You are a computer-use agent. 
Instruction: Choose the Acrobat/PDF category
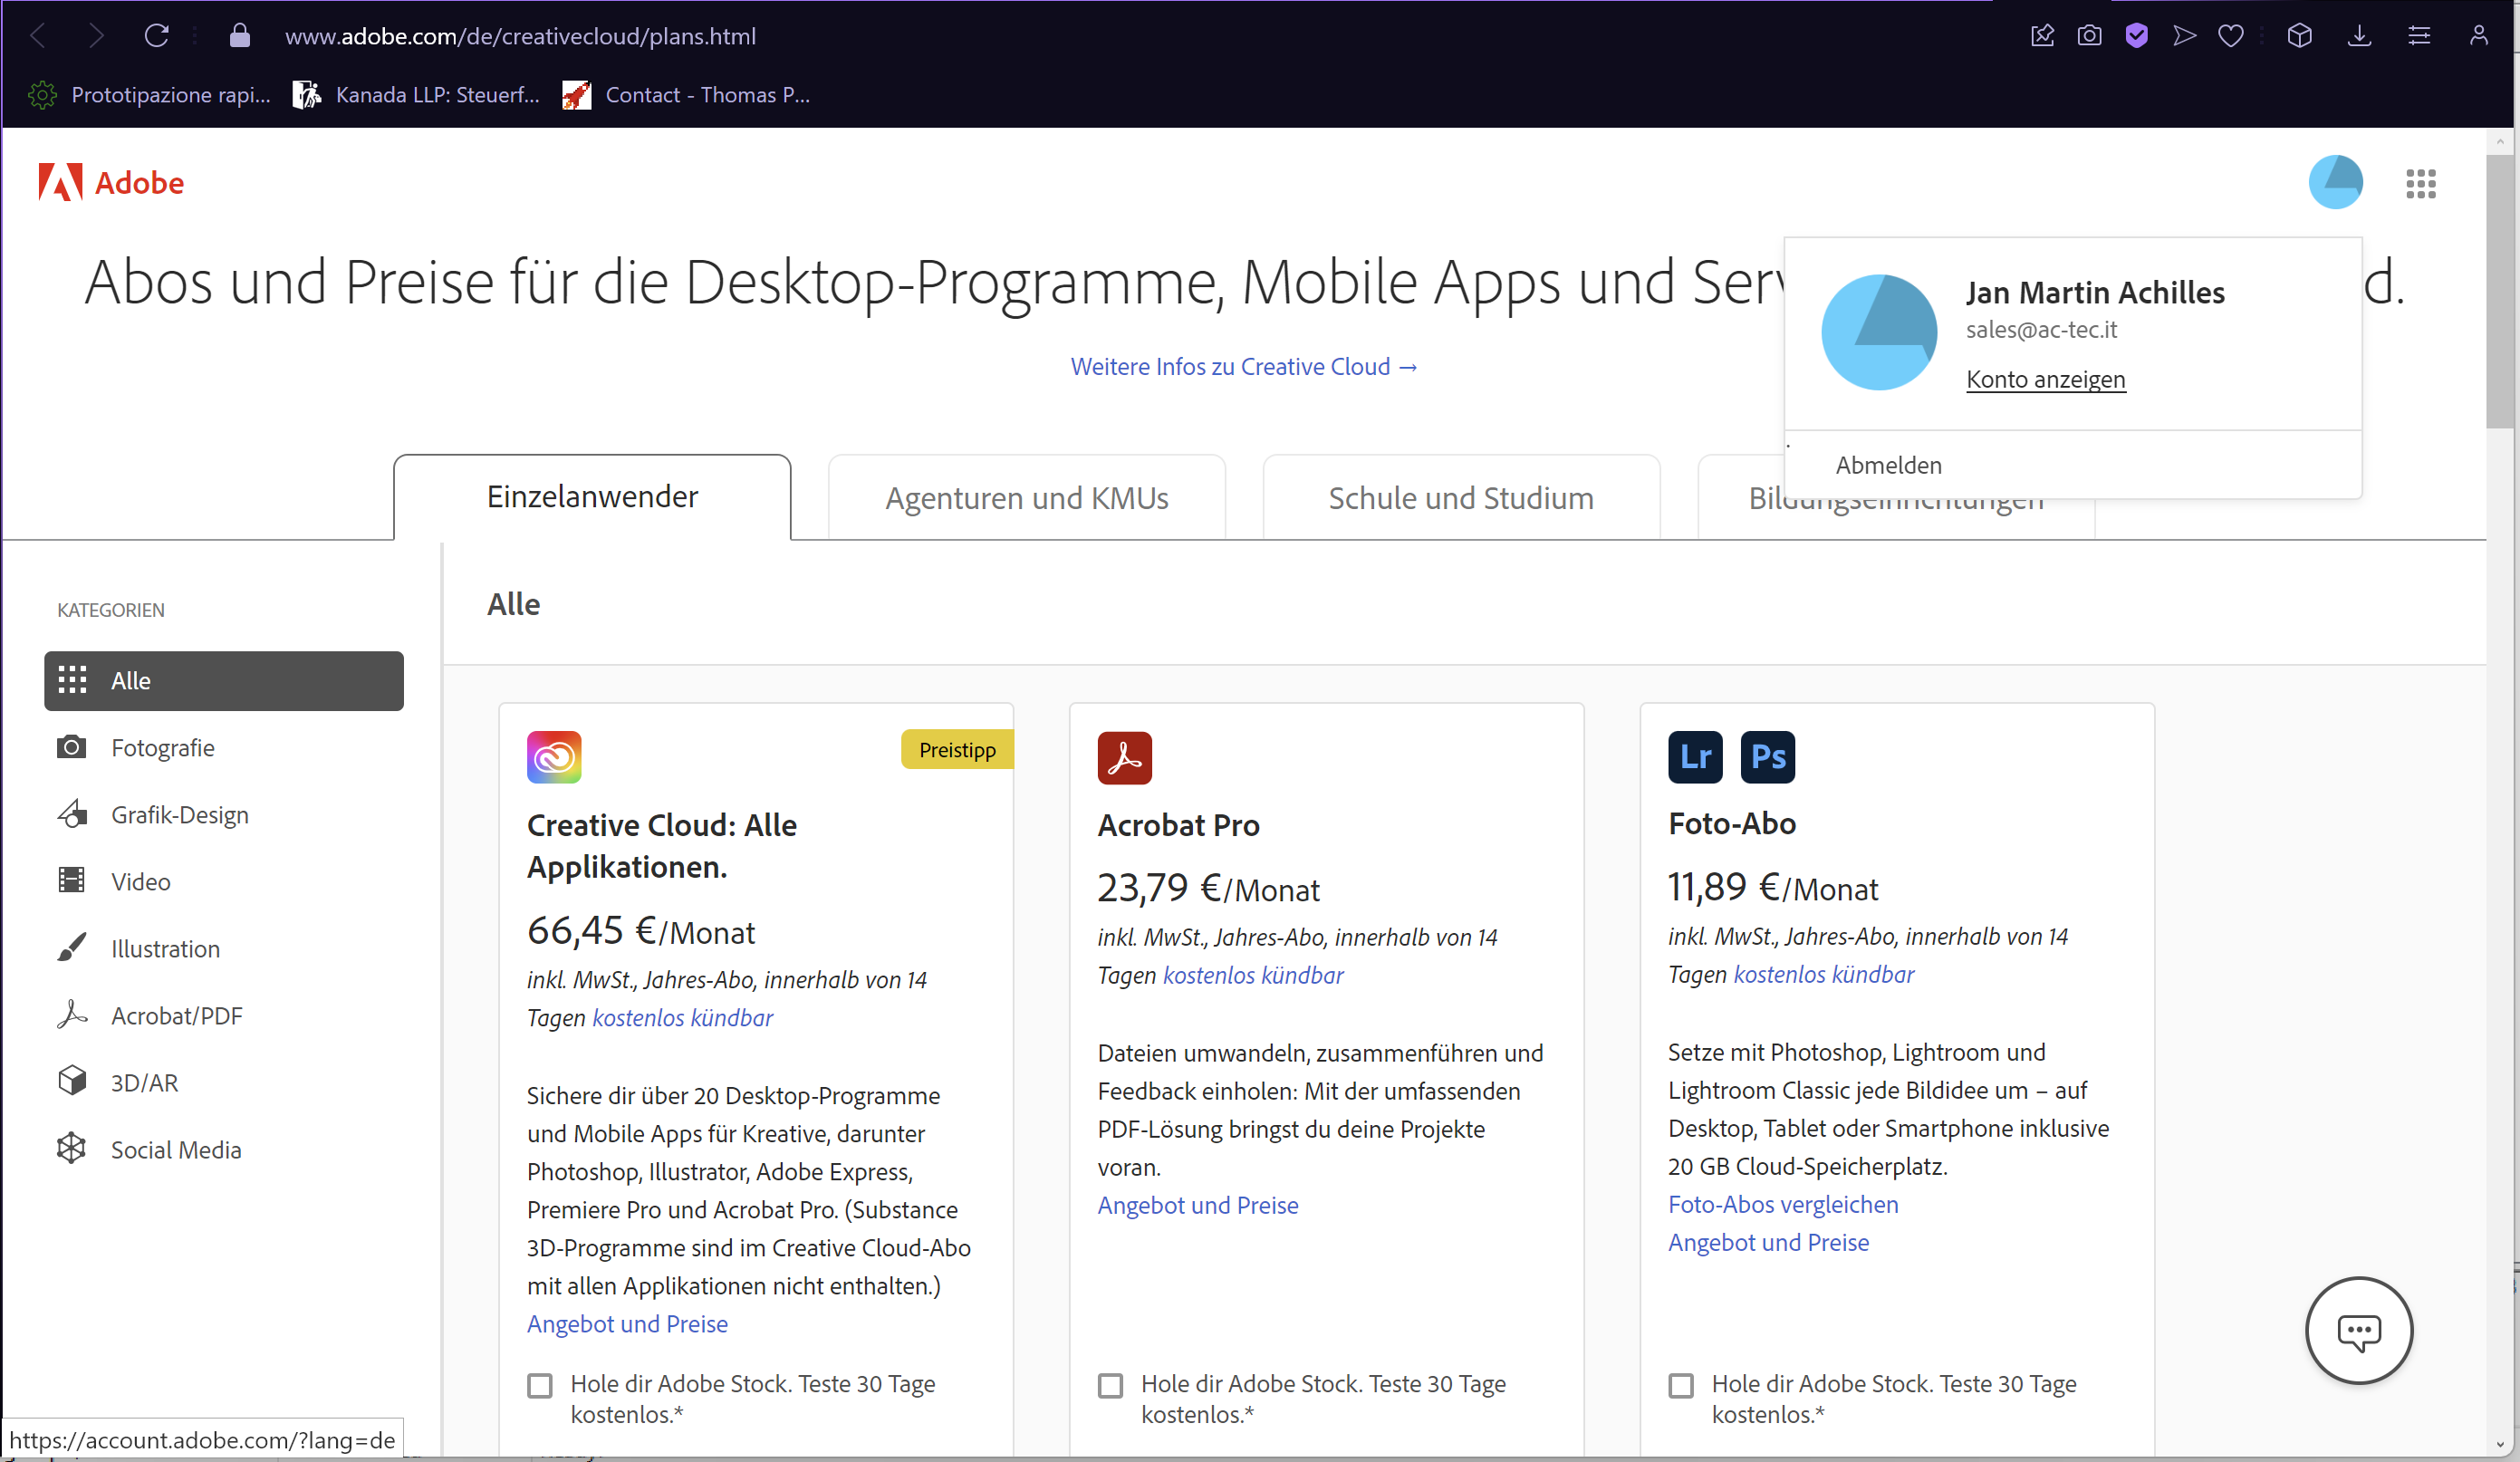(x=176, y=1016)
